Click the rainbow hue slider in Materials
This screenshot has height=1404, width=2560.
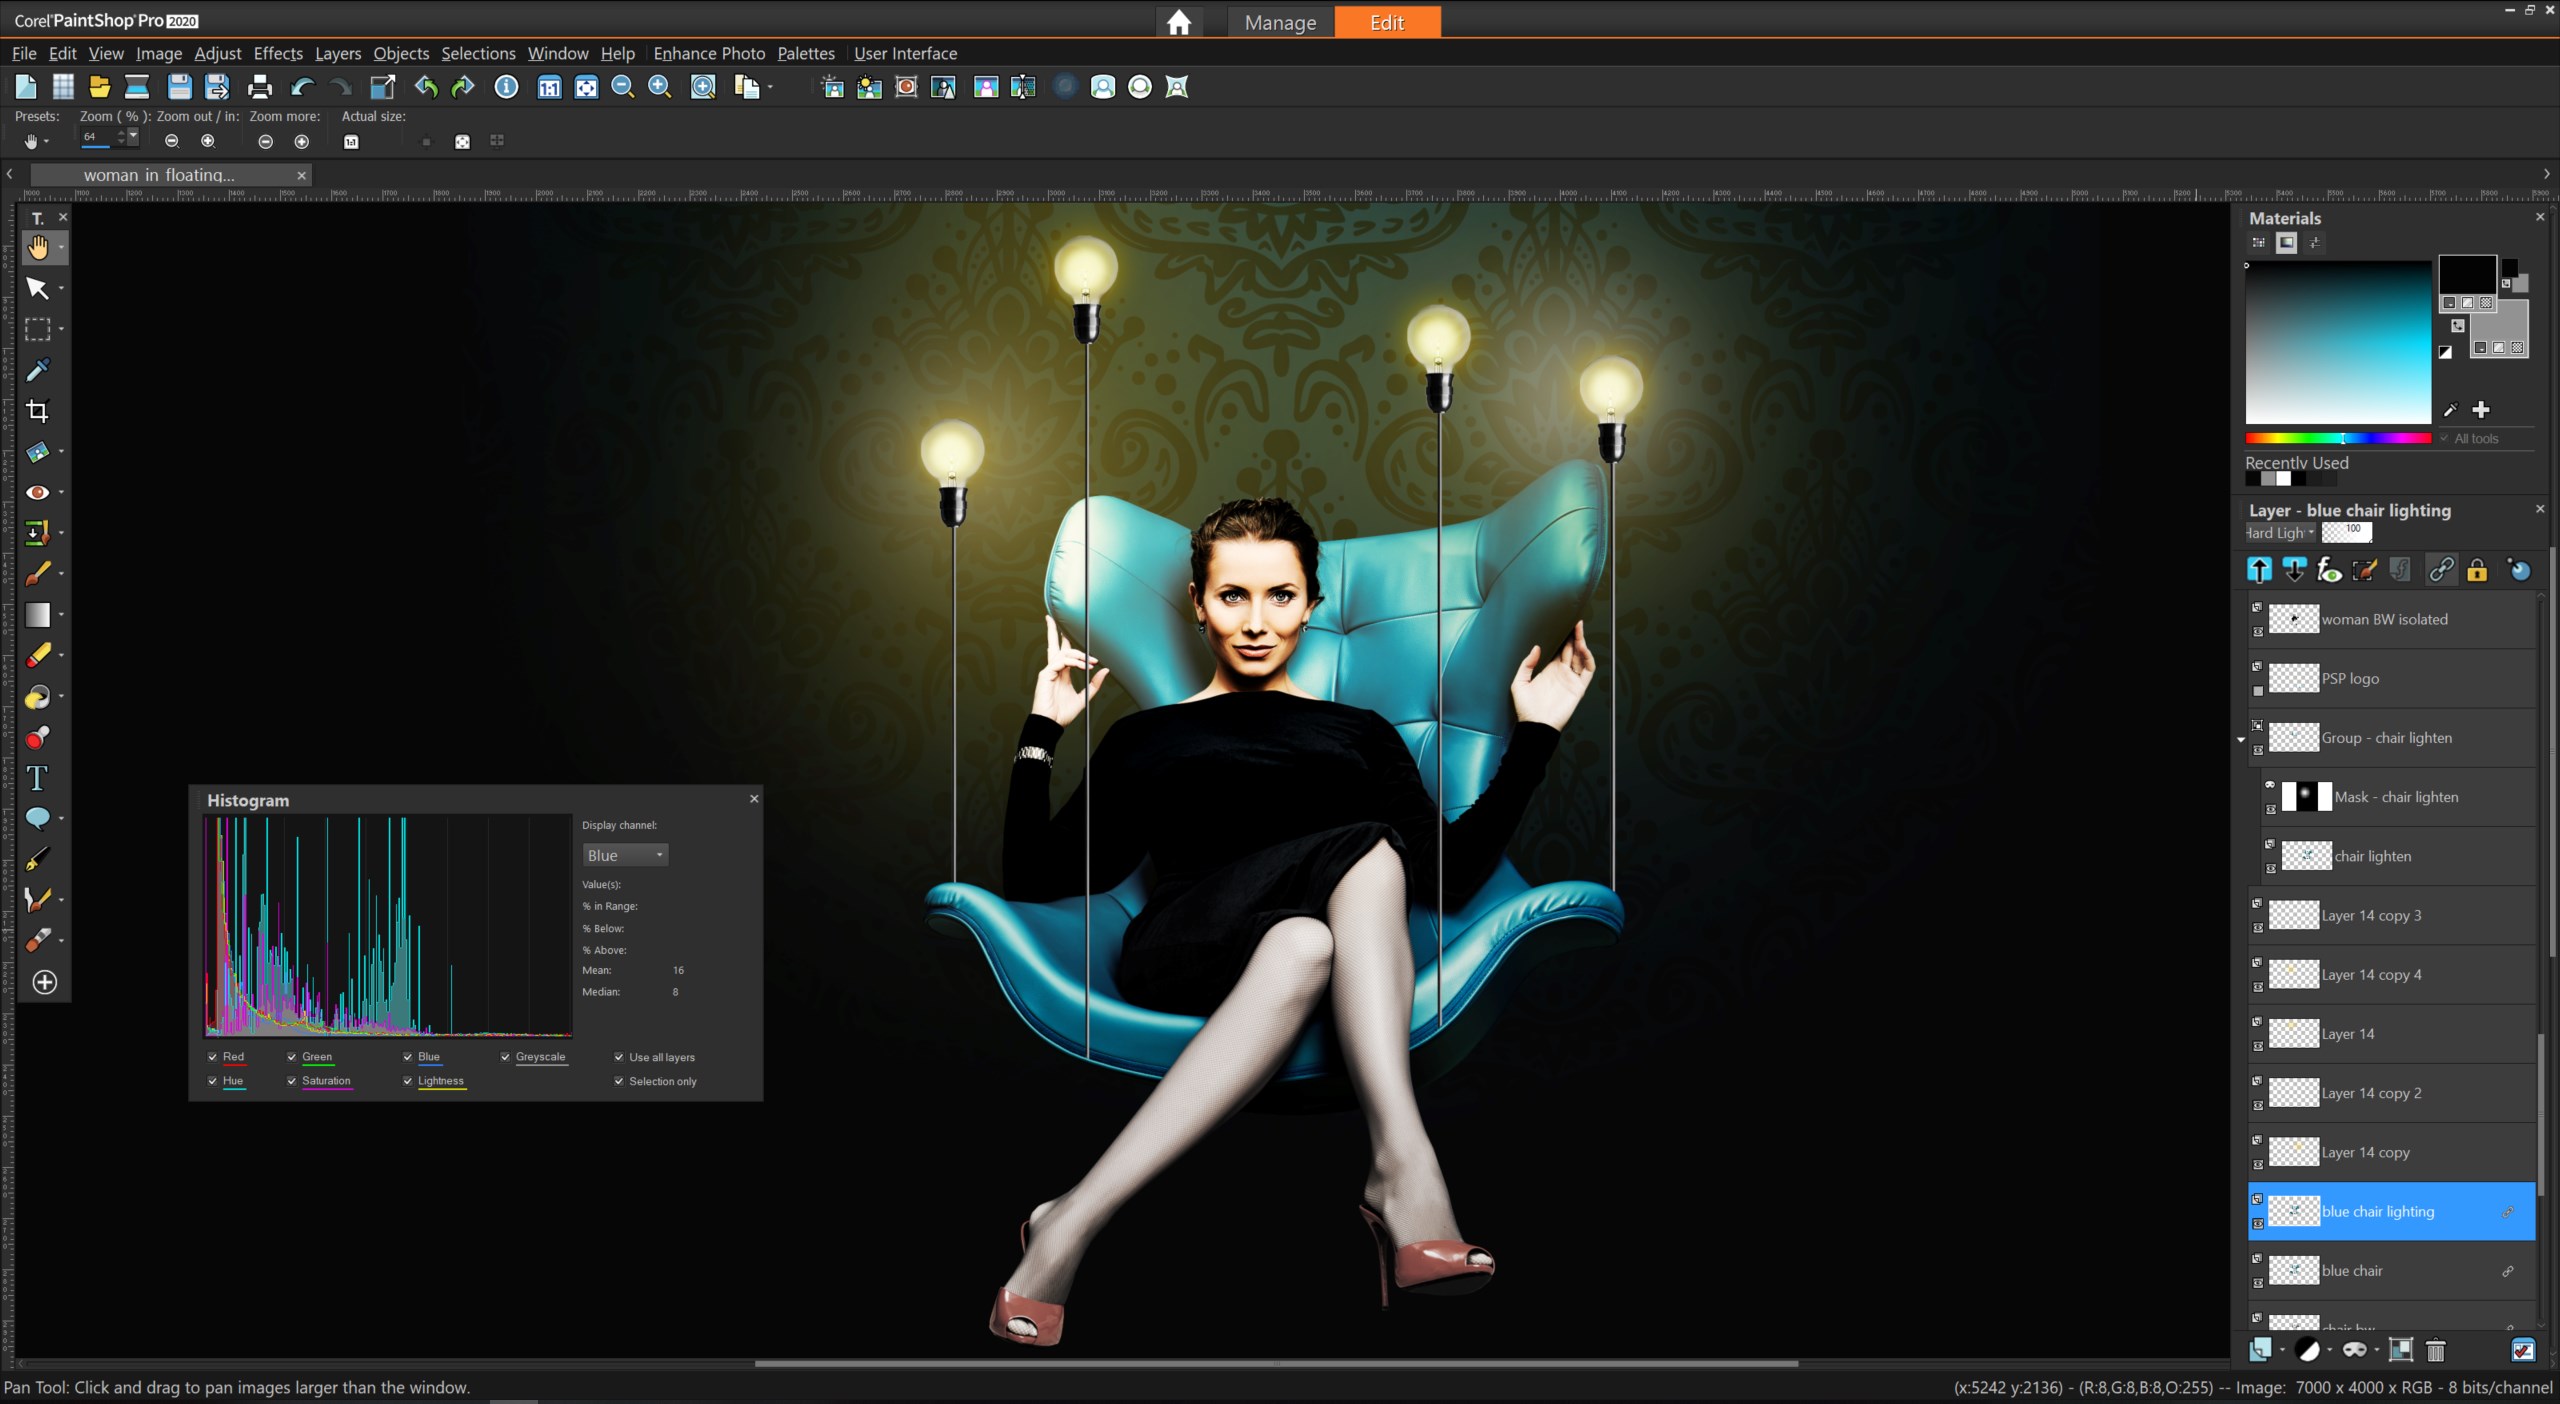coord(2337,438)
